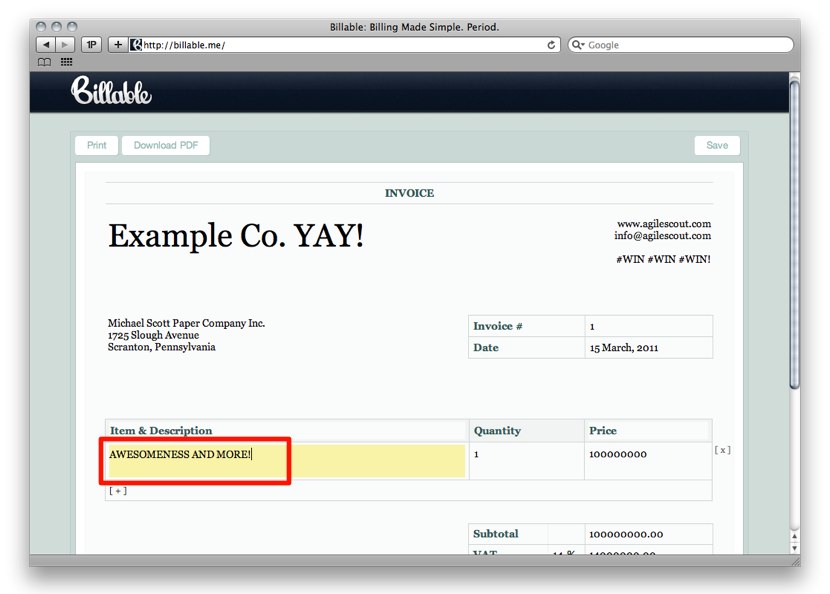Viewport: 830px width, 594px height.
Task: Edit address line 1725 Slough Avenue
Action: (x=154, y=335)
